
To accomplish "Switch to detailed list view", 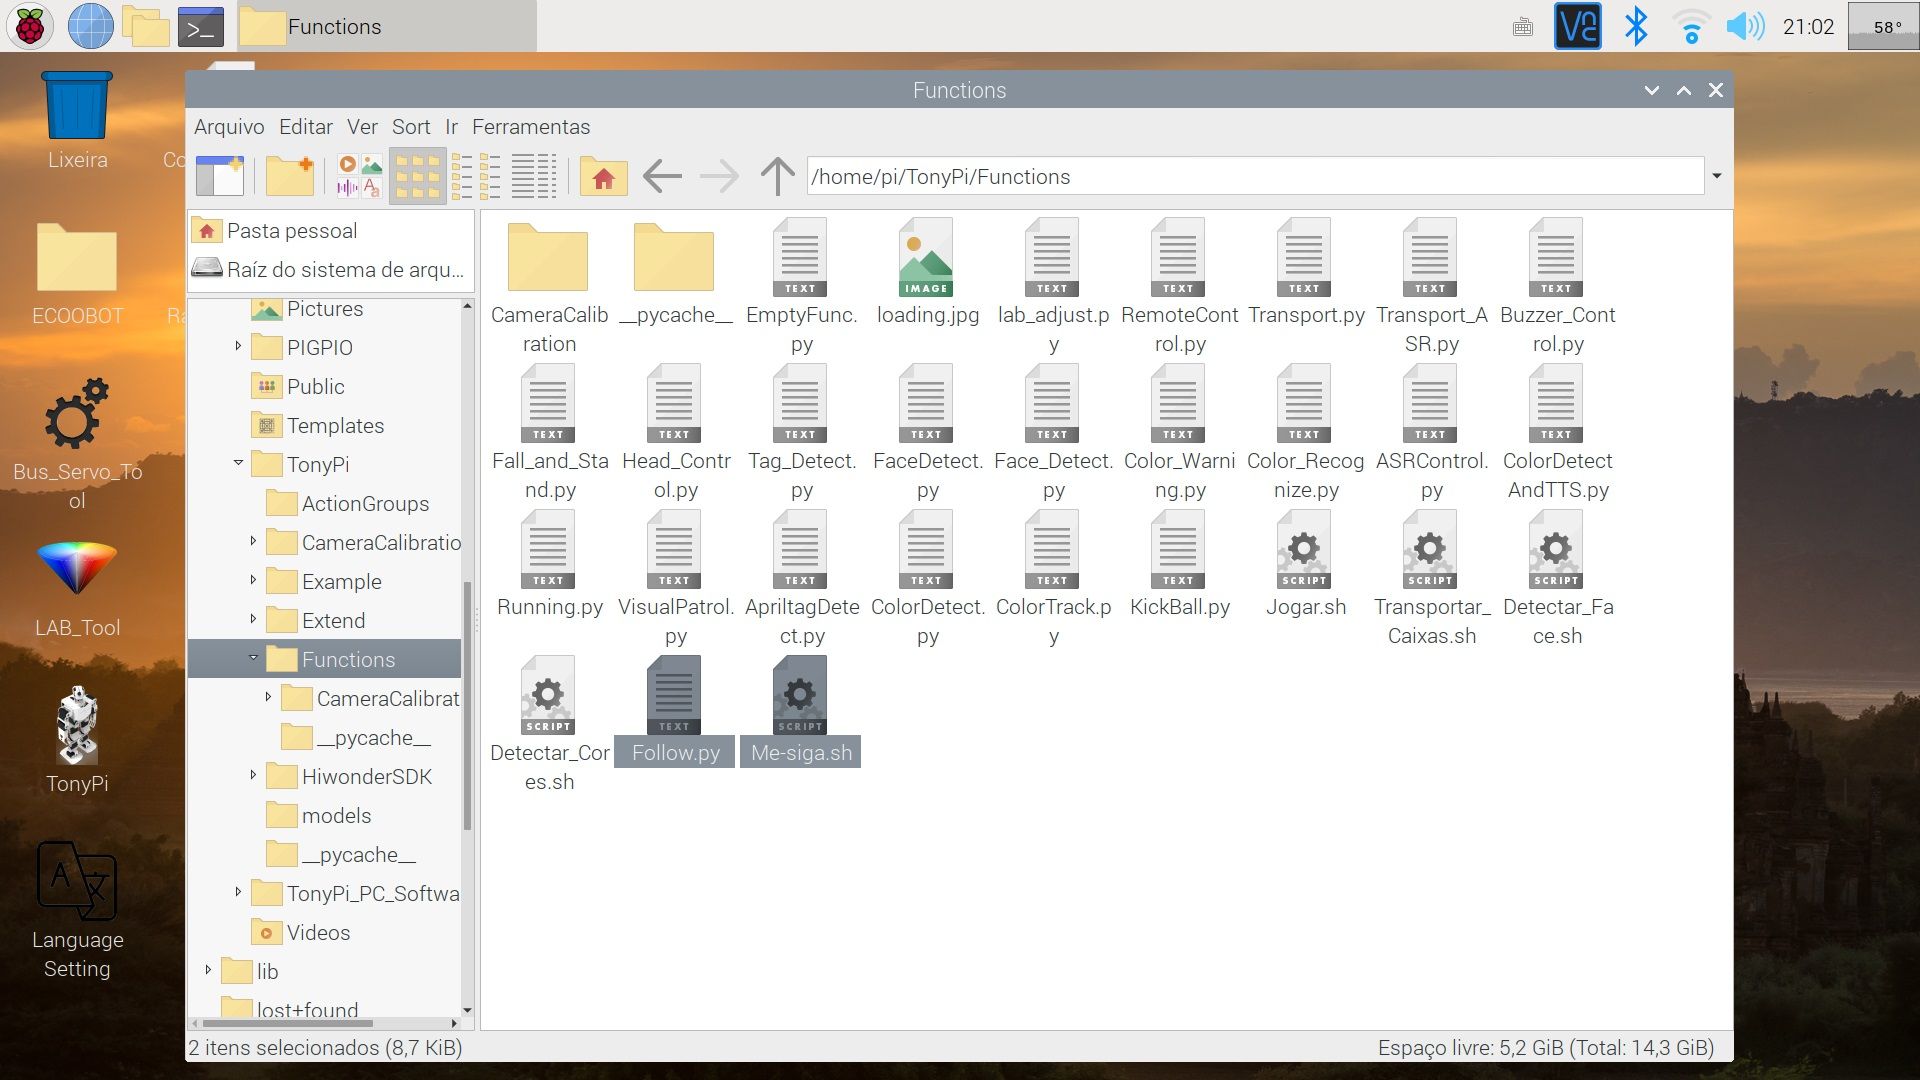I will (x=534, y=176).
